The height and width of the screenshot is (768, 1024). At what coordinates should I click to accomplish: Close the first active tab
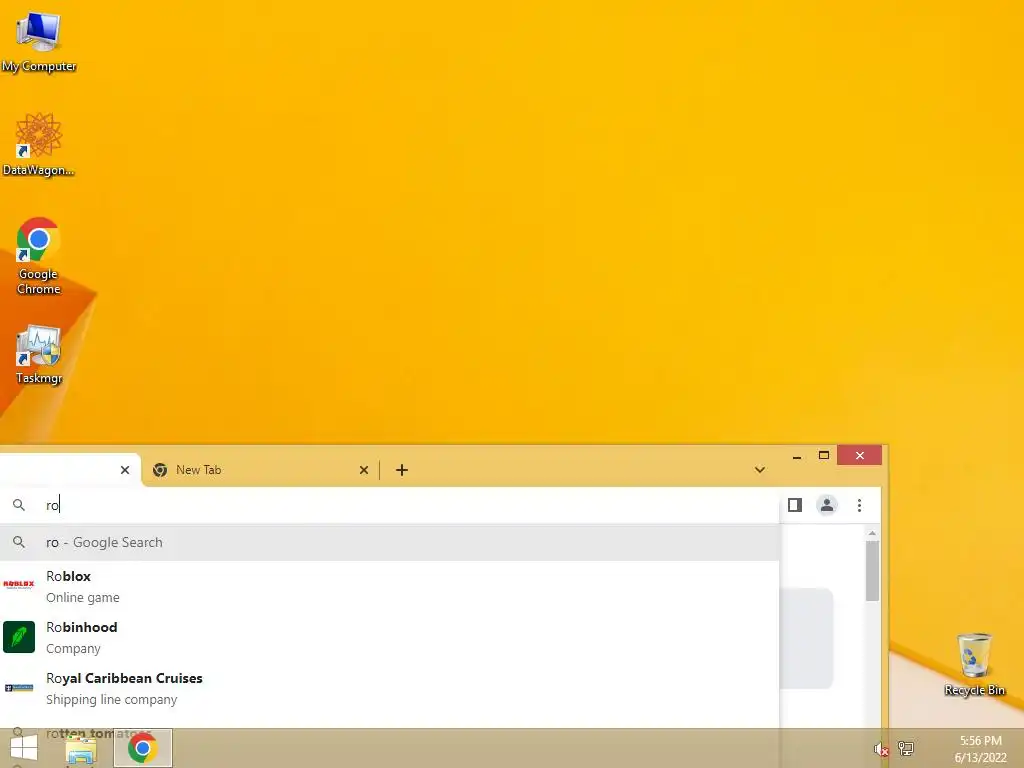(x=125, y=470)
